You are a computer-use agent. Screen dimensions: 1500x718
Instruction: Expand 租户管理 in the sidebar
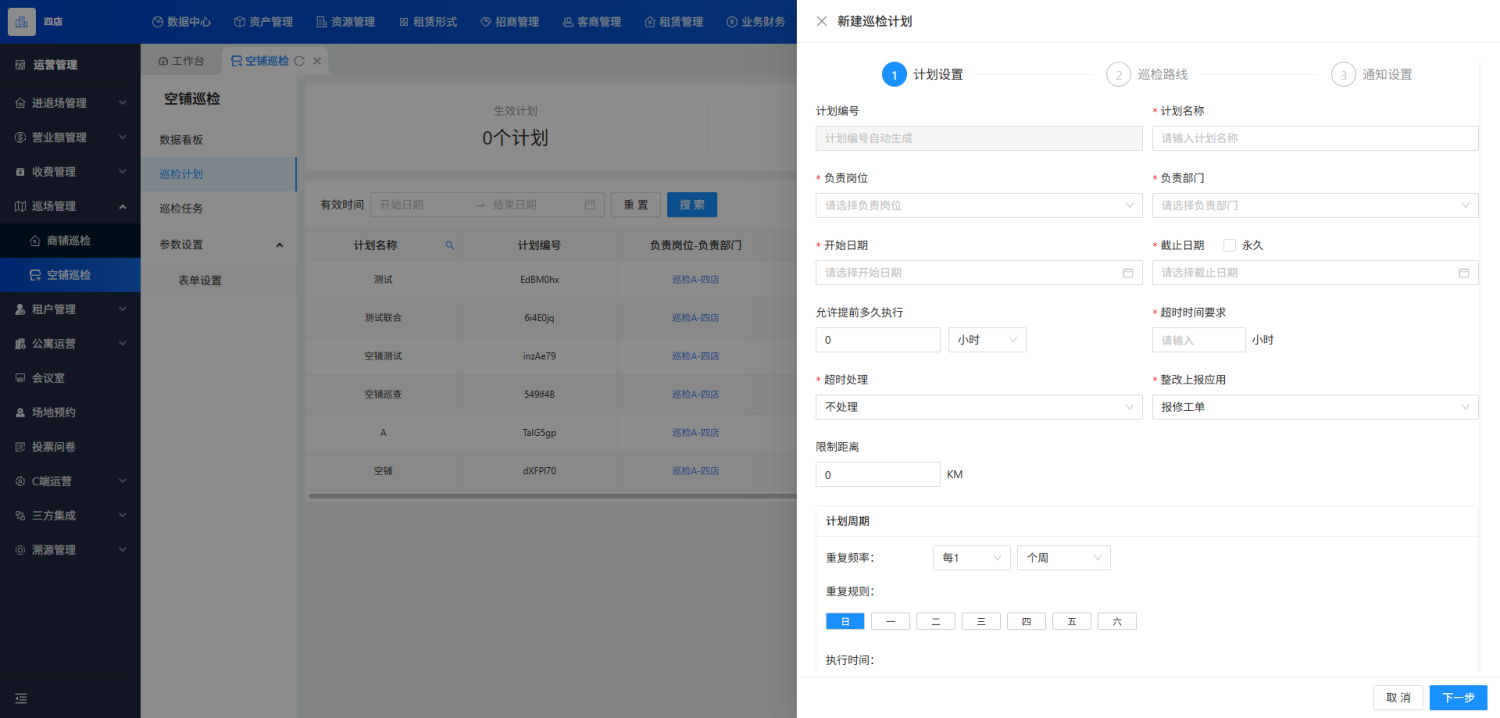tap(70, 309)
